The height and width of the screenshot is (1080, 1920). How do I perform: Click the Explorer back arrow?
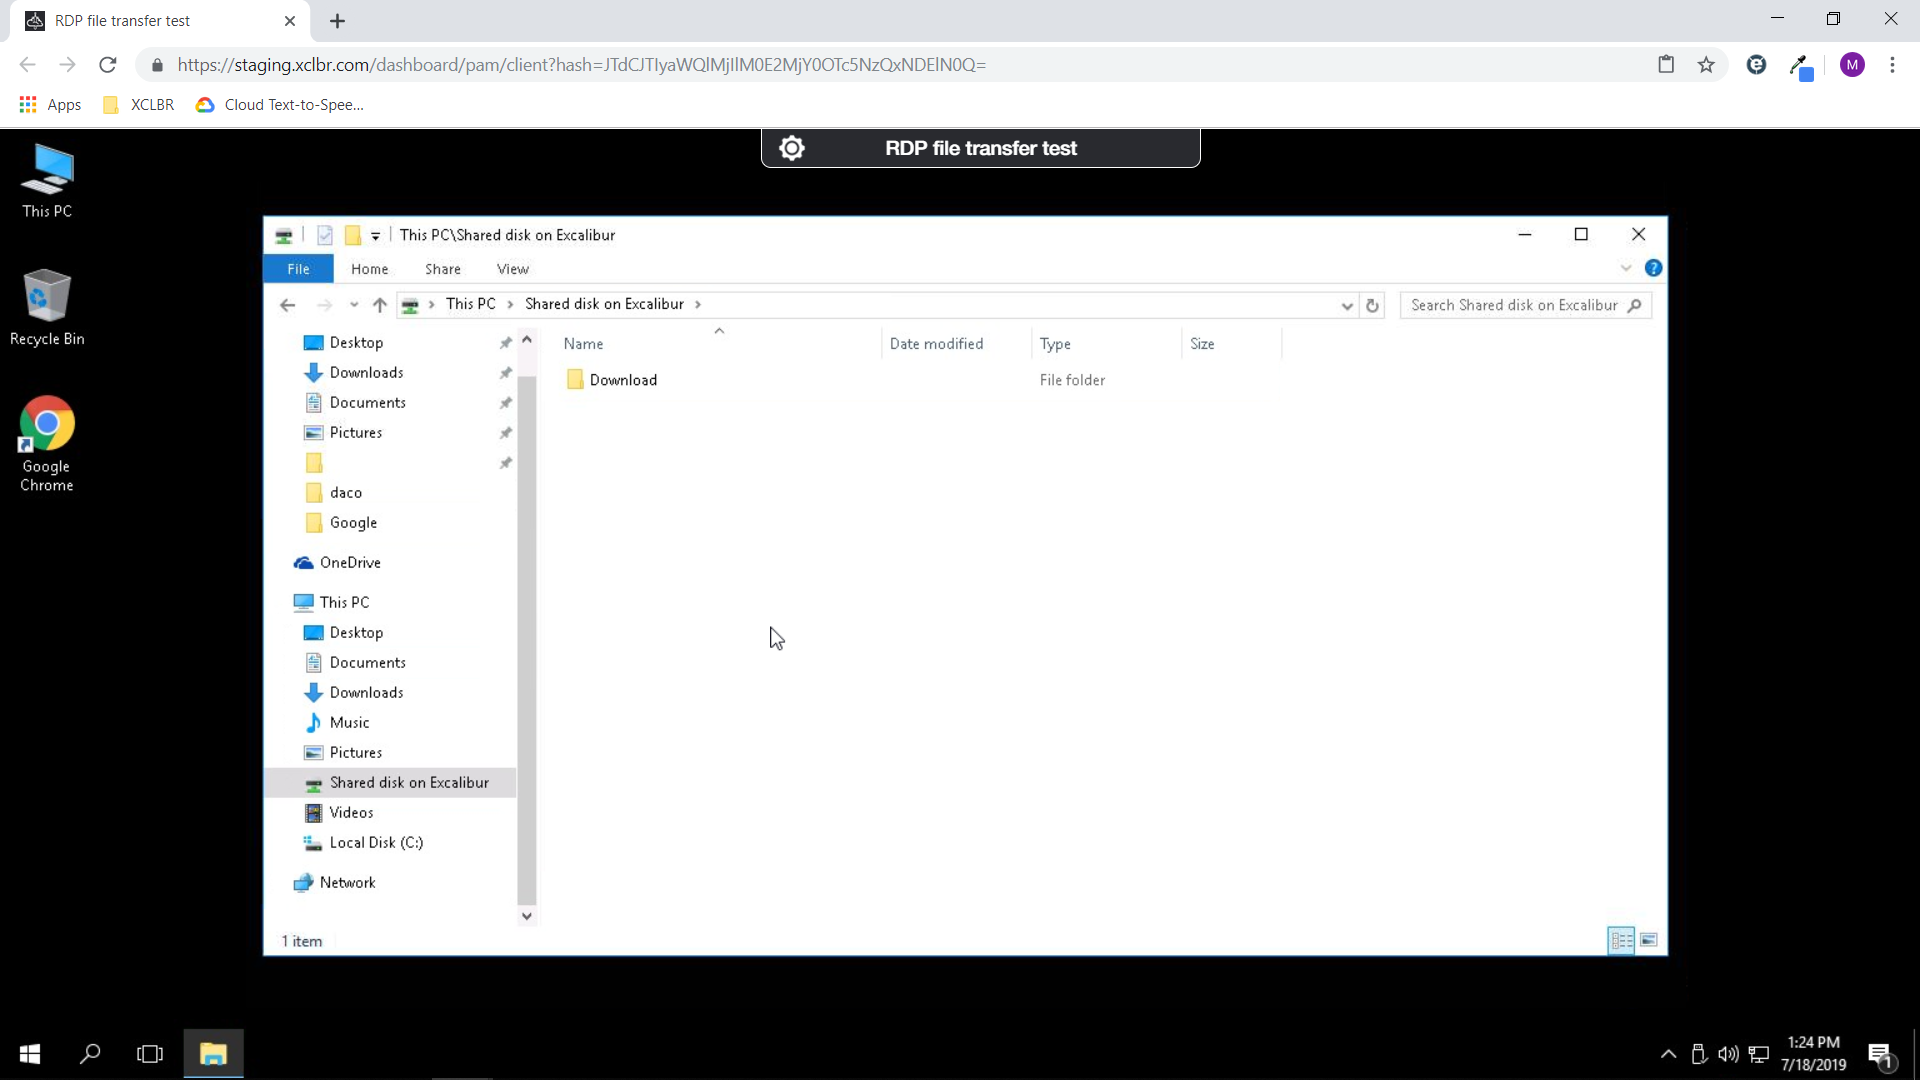288,305
